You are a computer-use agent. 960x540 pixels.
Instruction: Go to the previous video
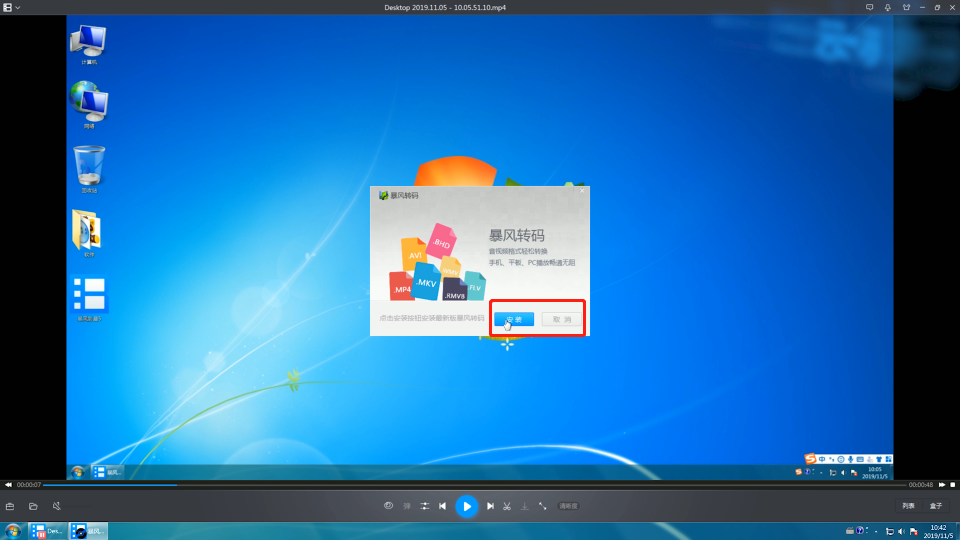[x=443, y=506]
